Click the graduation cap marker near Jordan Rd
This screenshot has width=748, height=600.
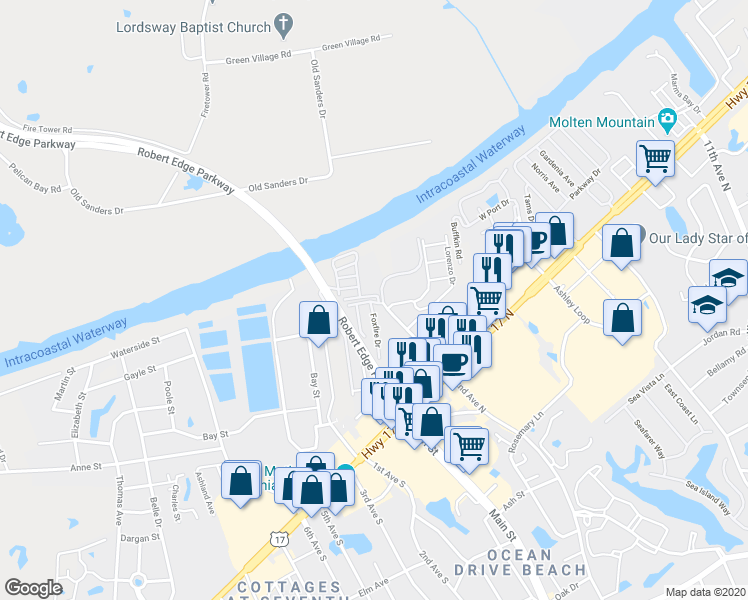point(707,305)
